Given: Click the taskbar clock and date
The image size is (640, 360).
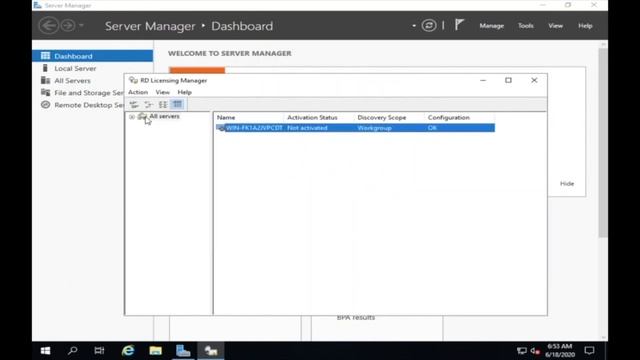Looking at the screenshot, I should [x=560, y=351].
